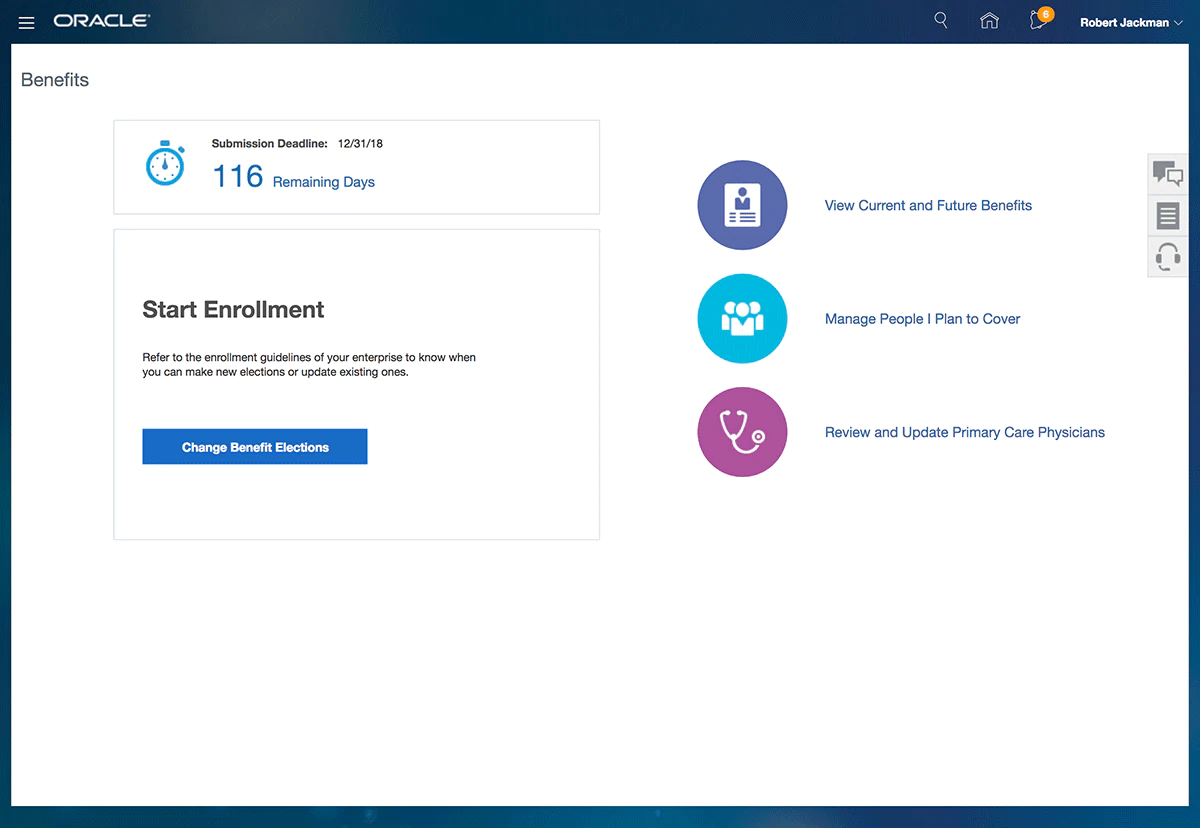Open notifications with the 6 badge
This screenshot has width=1200, height=828.
[x=1039, y=21]
